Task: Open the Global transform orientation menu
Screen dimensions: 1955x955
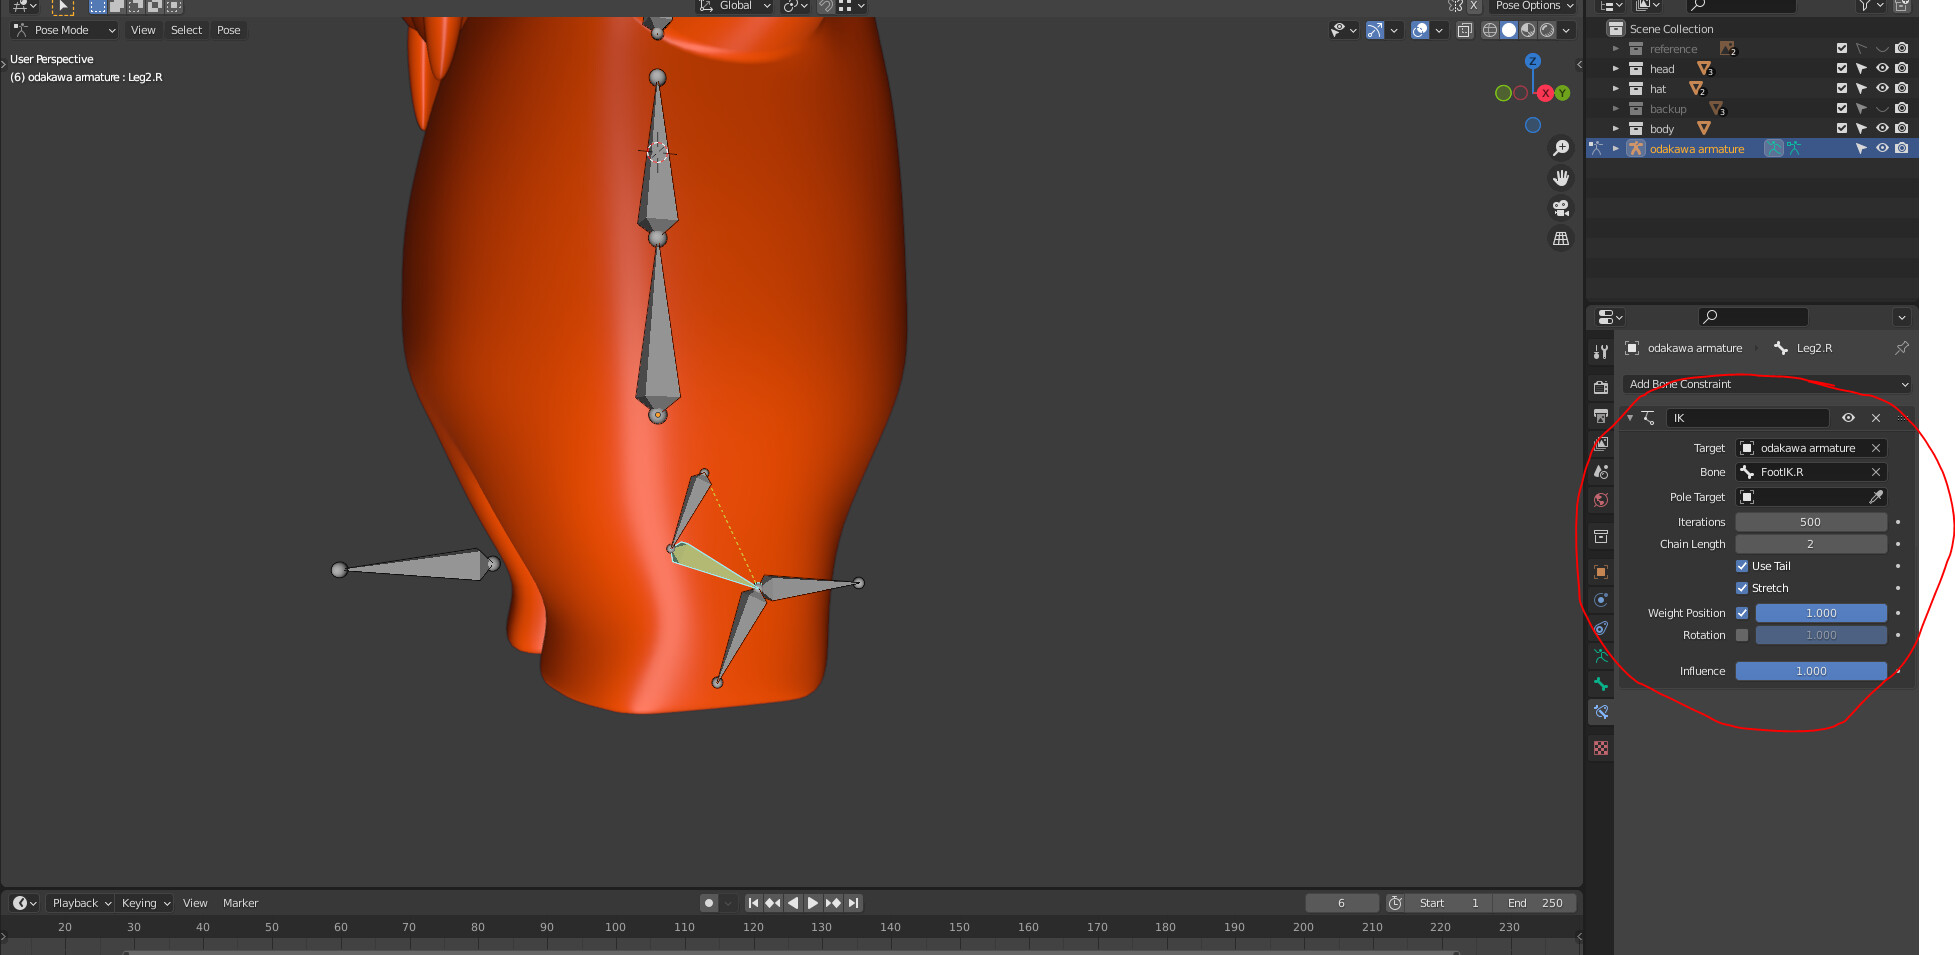Action: [735, 6]
